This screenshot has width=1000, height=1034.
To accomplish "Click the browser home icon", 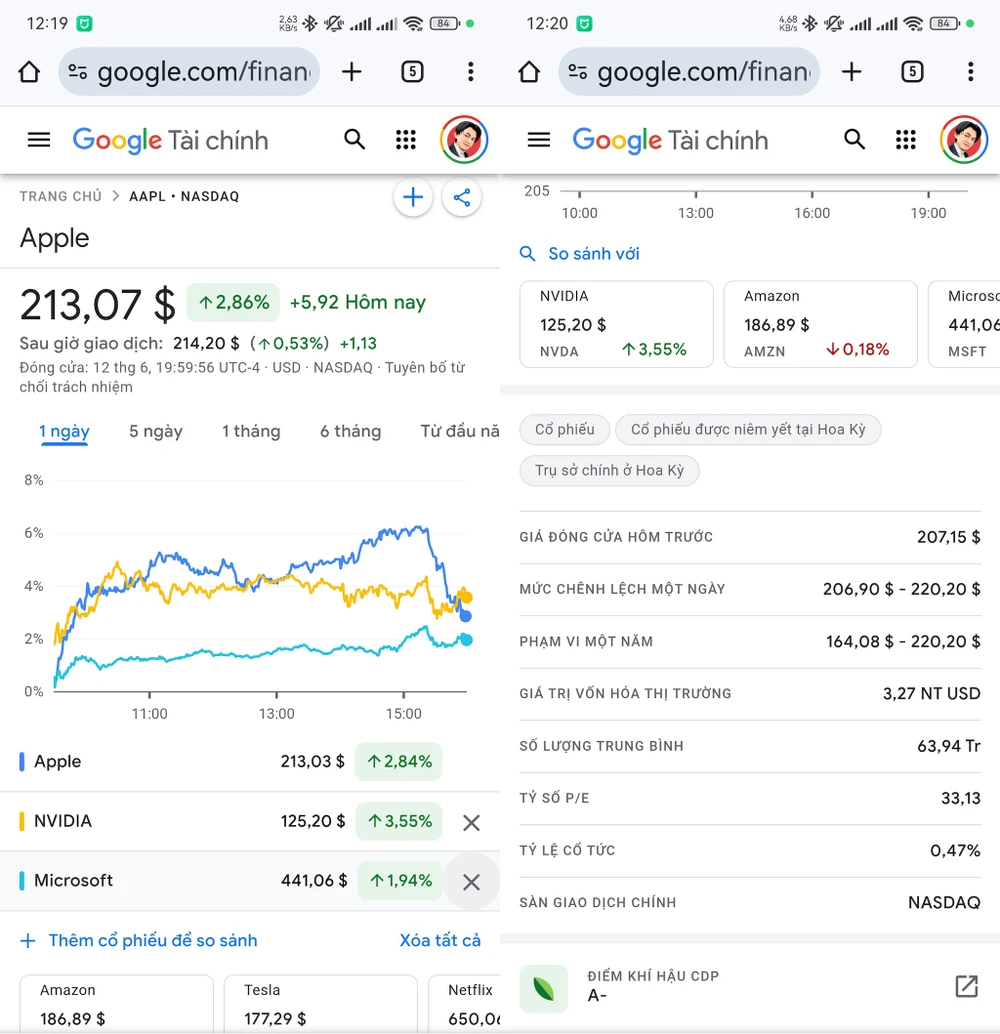I will (29, 71).
